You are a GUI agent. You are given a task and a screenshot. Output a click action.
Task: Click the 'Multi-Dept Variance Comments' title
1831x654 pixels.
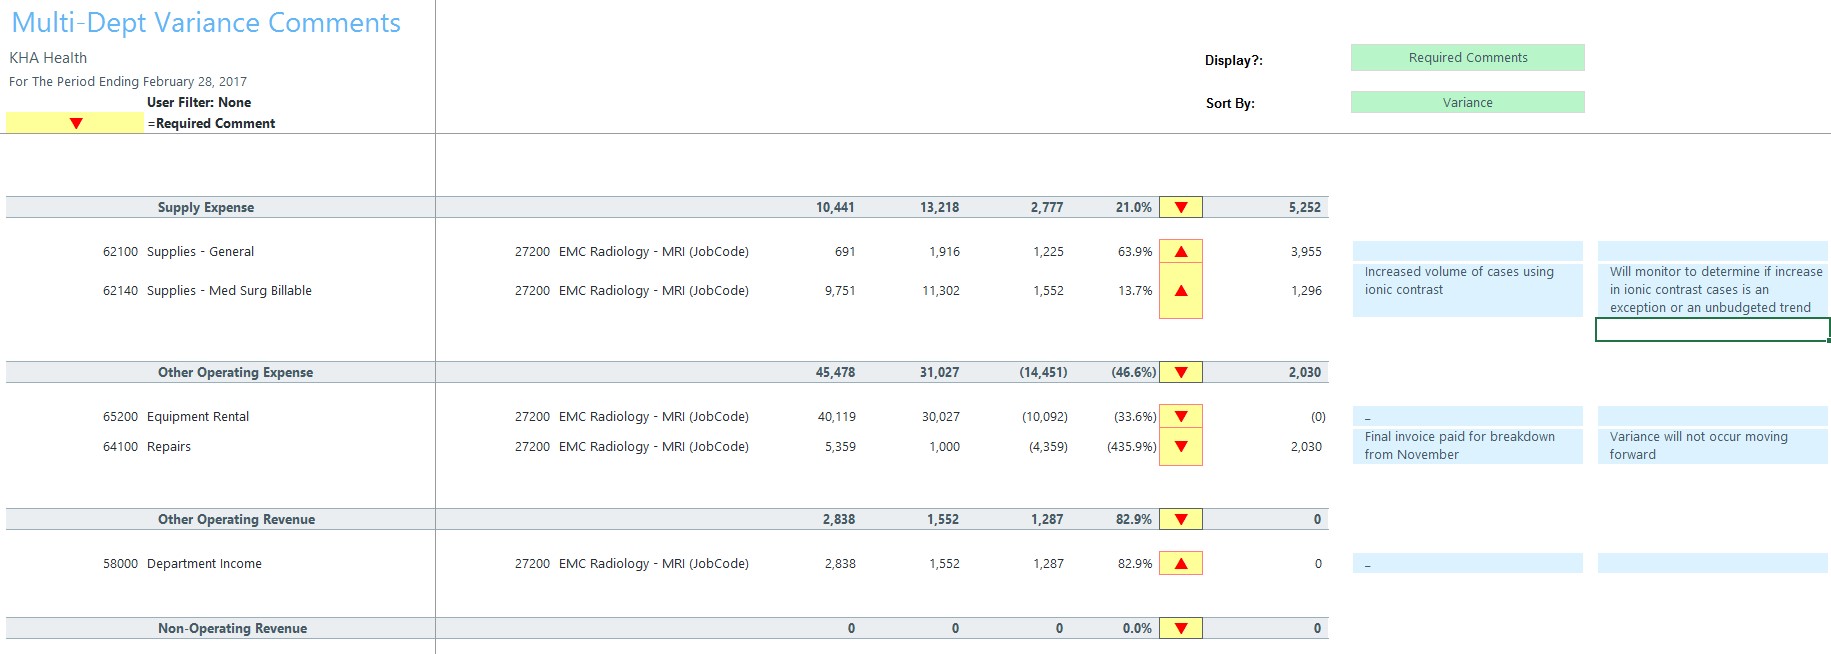click(206, 23)
